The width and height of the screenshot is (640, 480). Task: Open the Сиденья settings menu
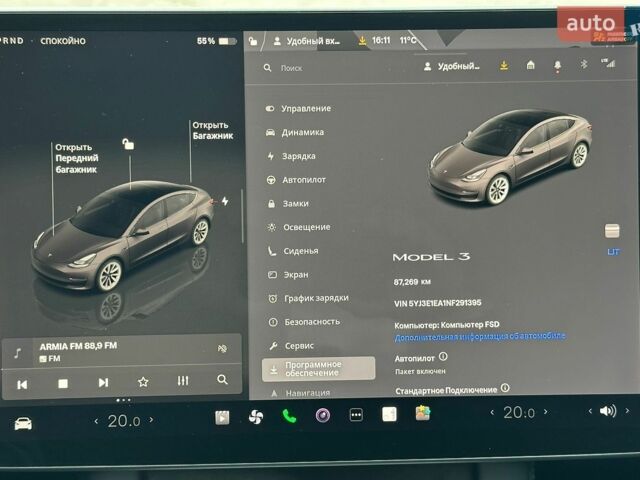pos(293,251)
